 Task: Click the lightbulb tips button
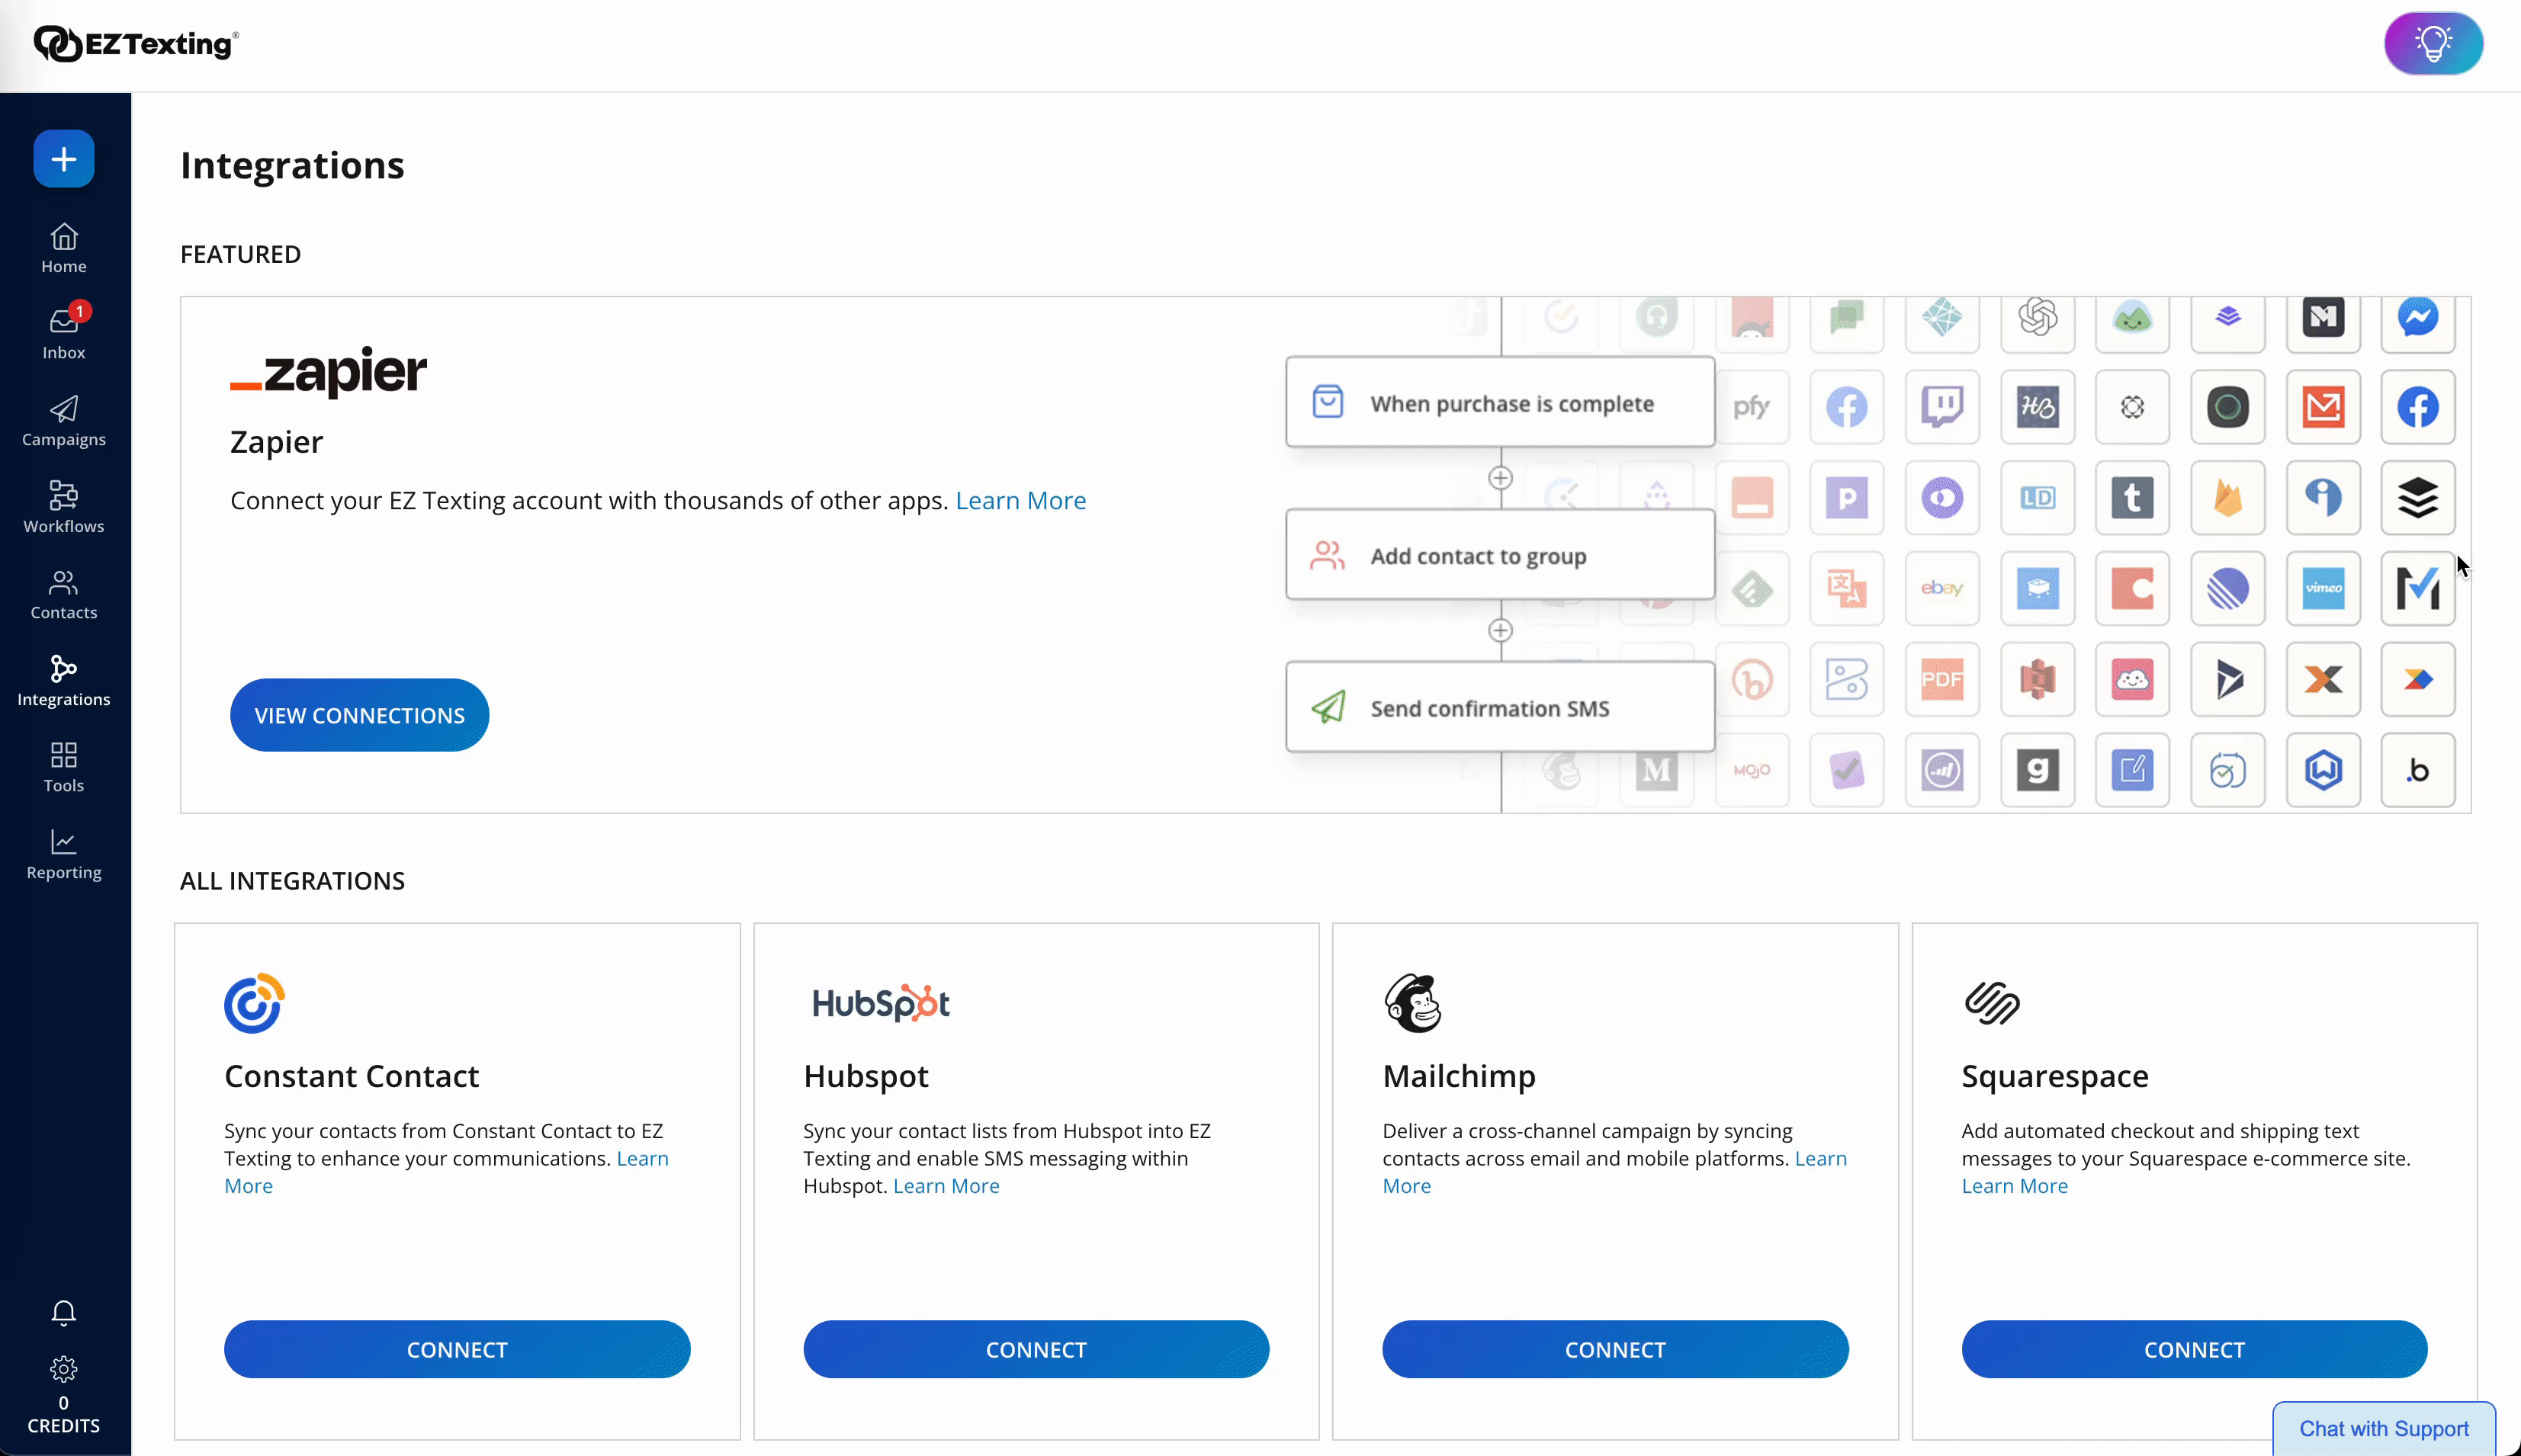2432,44
